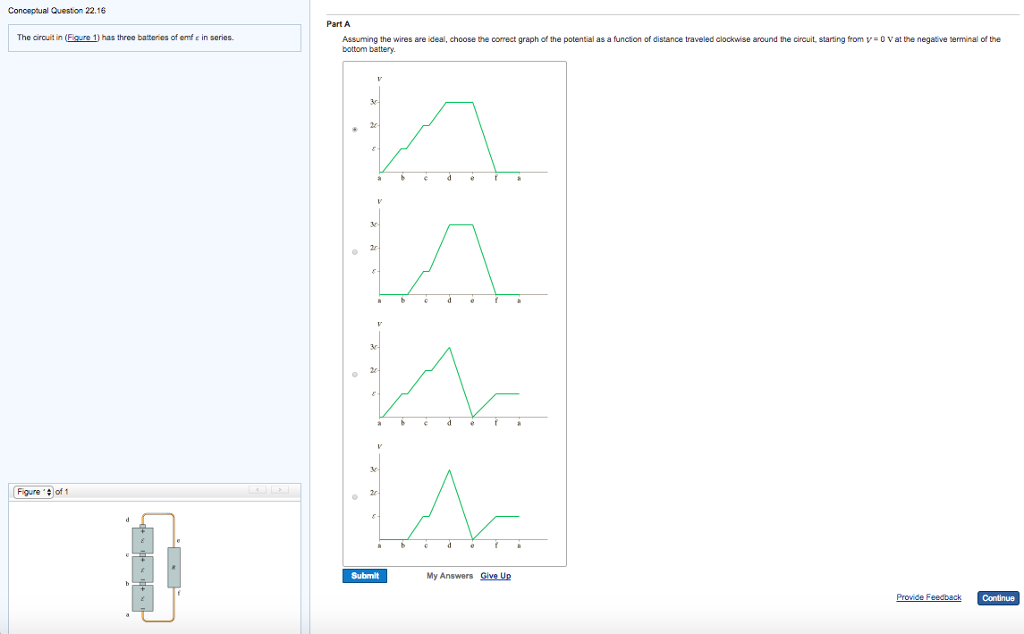Go to the previous figure arrow
Viewport: 1024px width, 634px height.
point(258,491)
